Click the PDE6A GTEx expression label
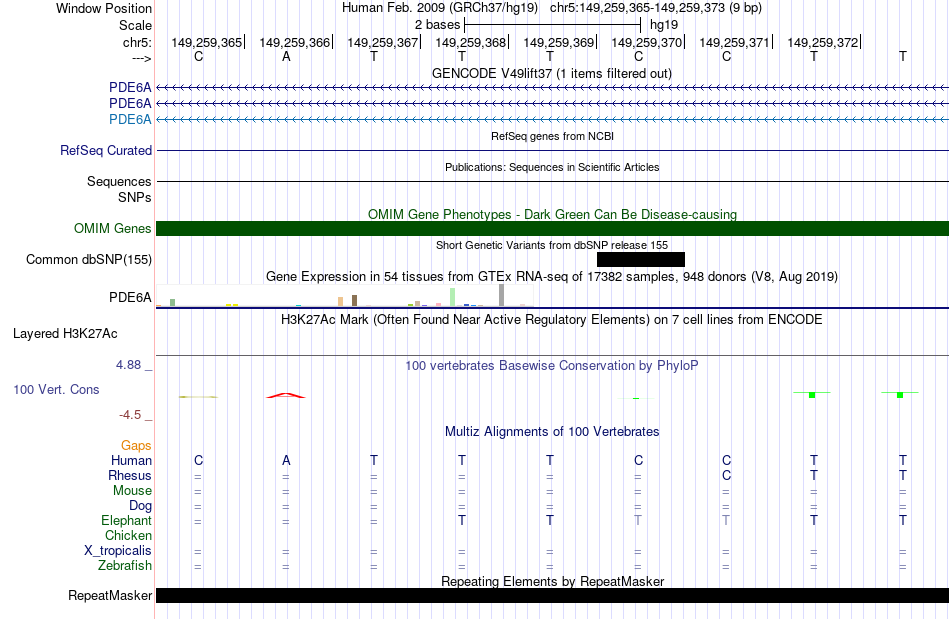The width and height of the screenshot is (950, 619). (130, 297)
